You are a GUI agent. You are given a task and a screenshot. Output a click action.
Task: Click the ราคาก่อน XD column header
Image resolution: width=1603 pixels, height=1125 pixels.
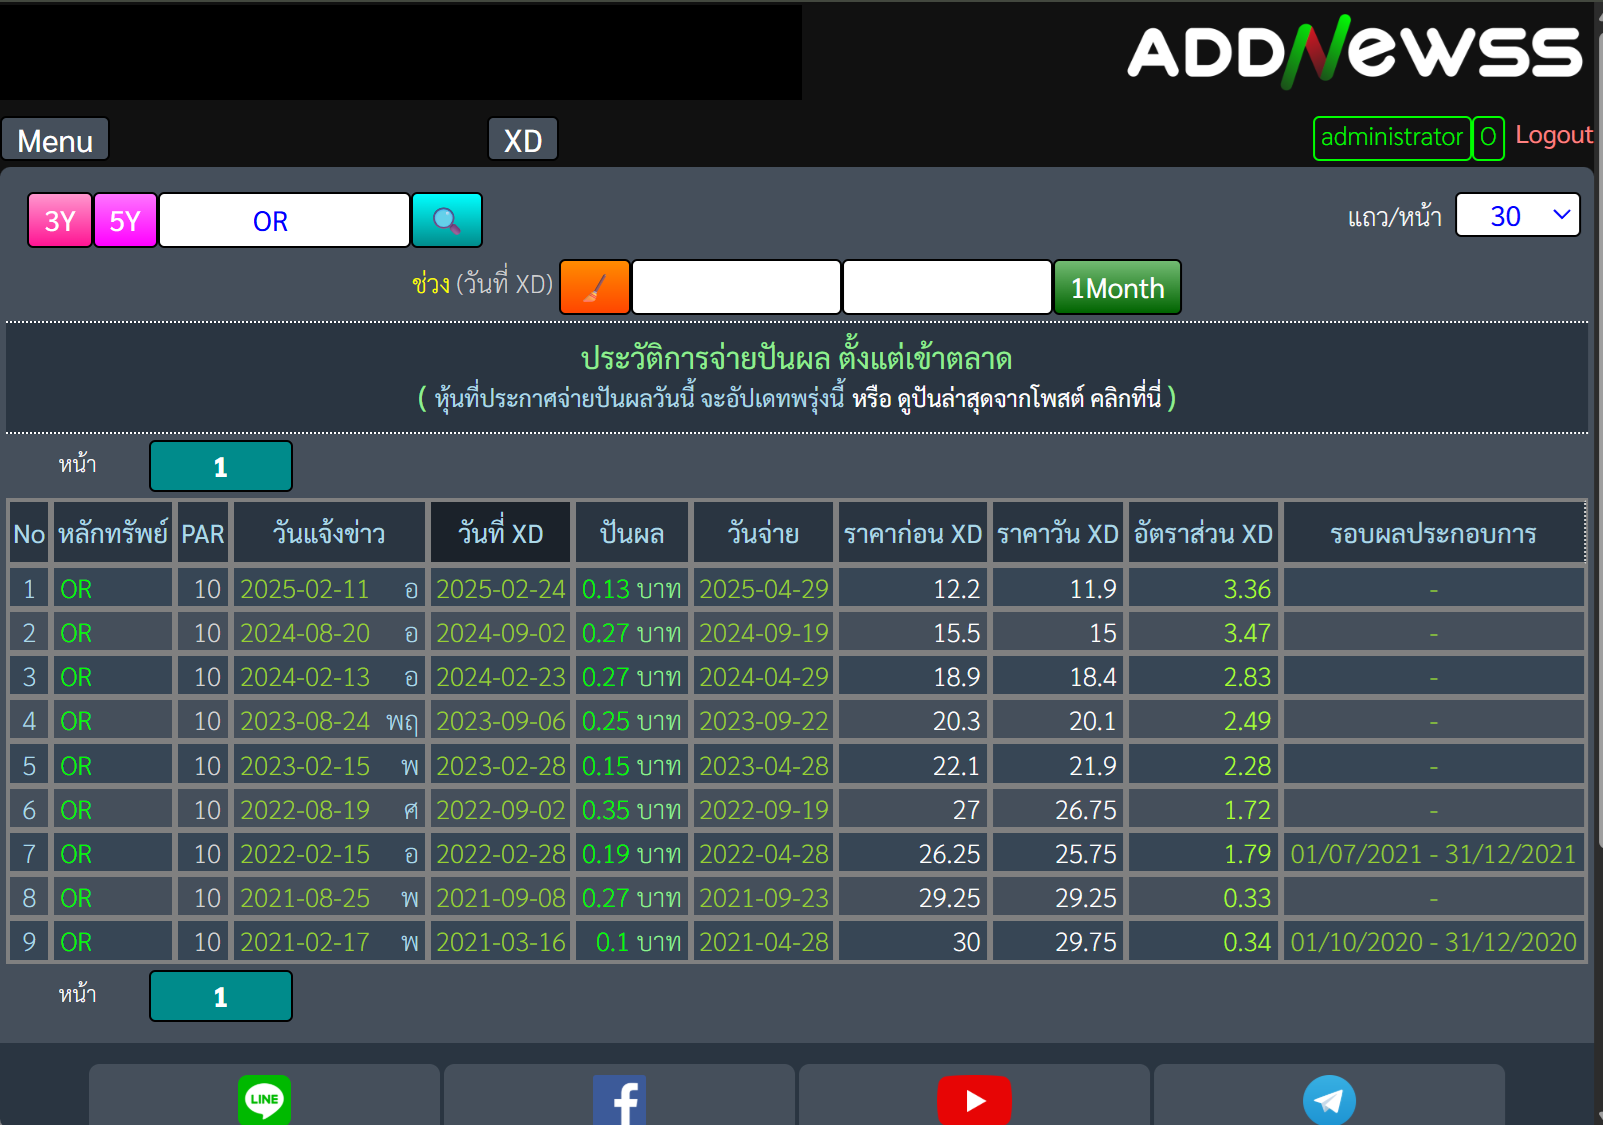pos(913,533)
